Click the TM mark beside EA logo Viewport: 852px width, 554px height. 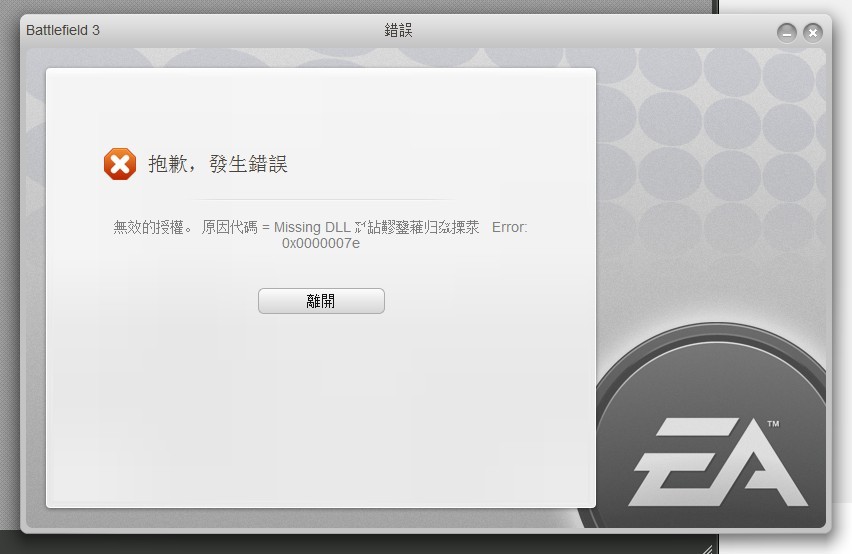tap(773, 424)
